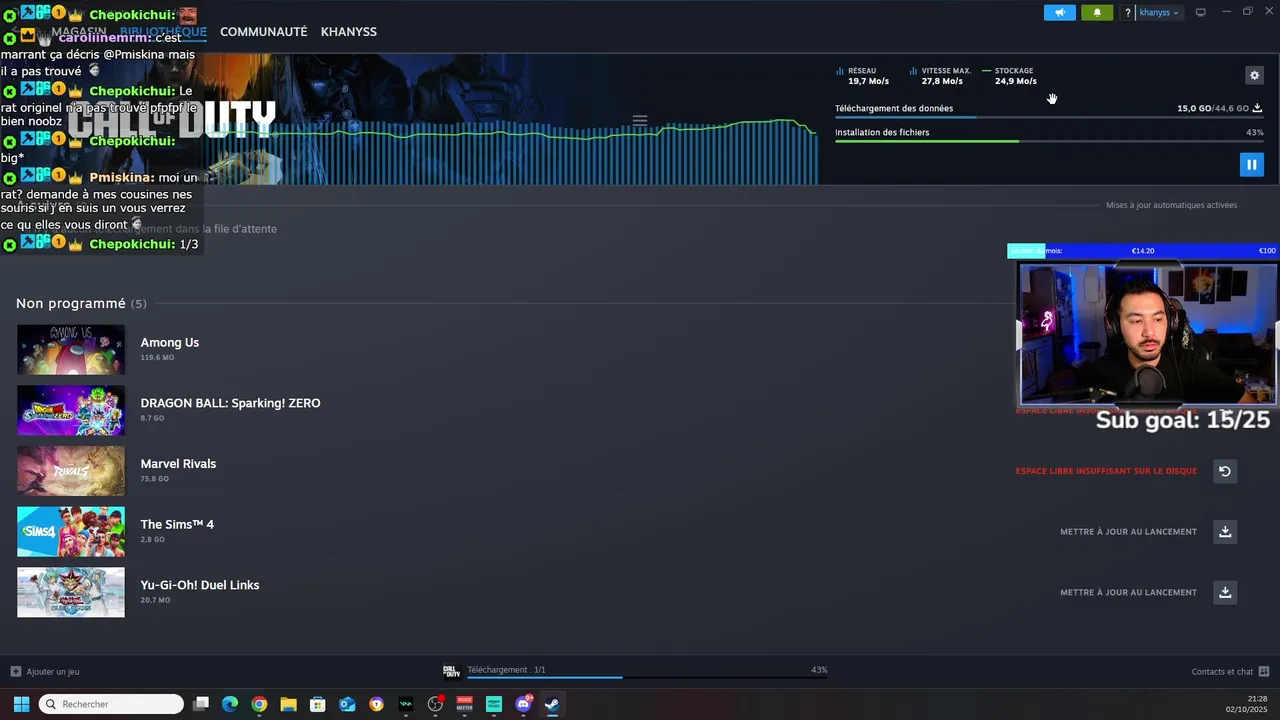Click the VITESSE MAX. 27,8 Mo/s stat

pos(941,76)
